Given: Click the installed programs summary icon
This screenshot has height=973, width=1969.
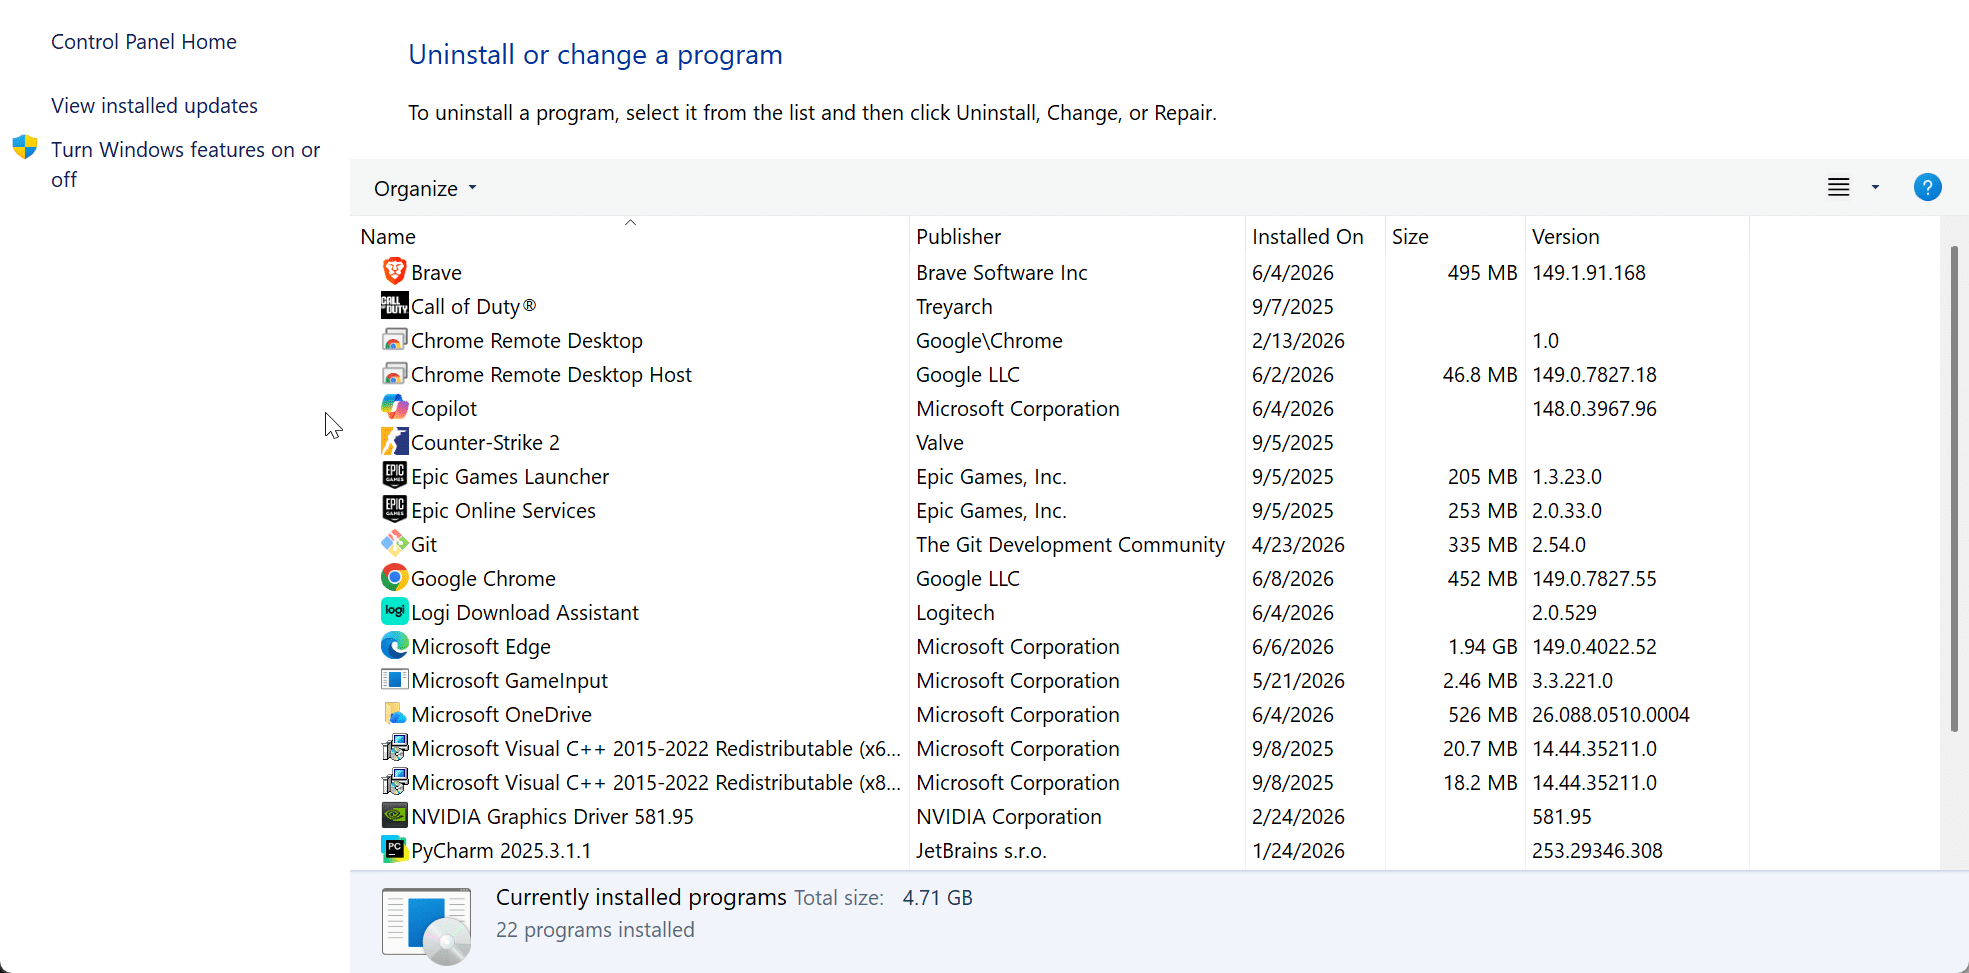Looking at the screenshot, I should pos(427,926).
